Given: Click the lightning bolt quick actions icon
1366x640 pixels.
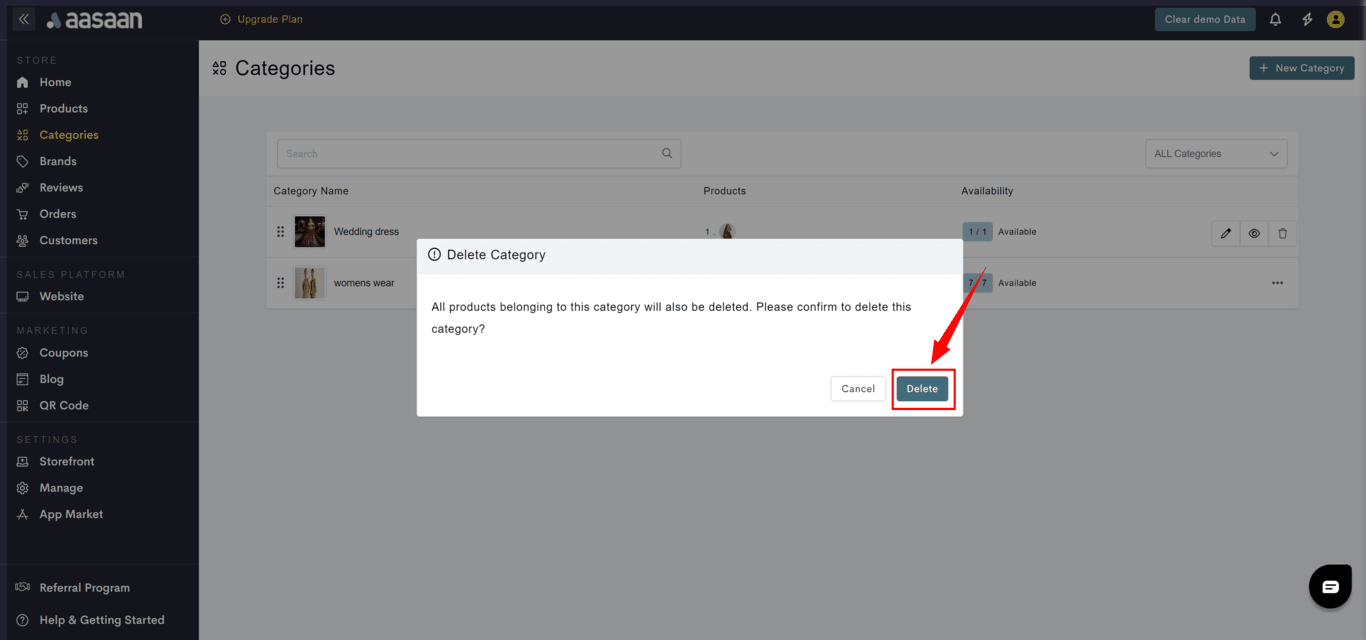Looking at the screenshot, I should click(x=1306, y=19).
